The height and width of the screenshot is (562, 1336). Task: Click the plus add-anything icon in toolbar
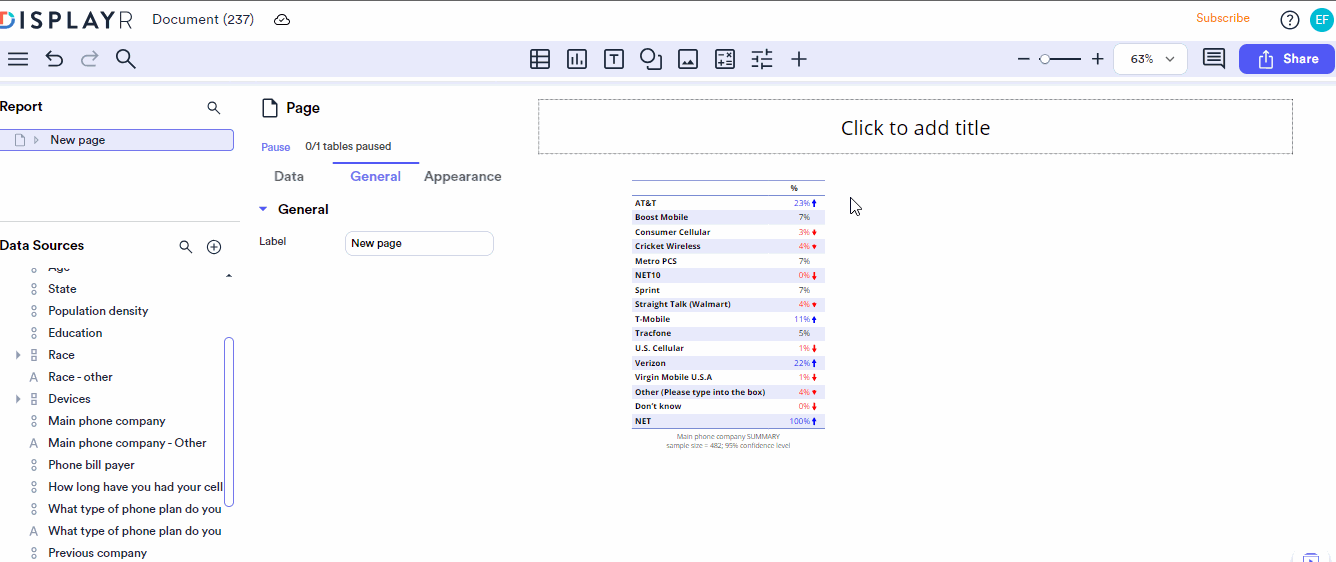[x=799, y=59]
